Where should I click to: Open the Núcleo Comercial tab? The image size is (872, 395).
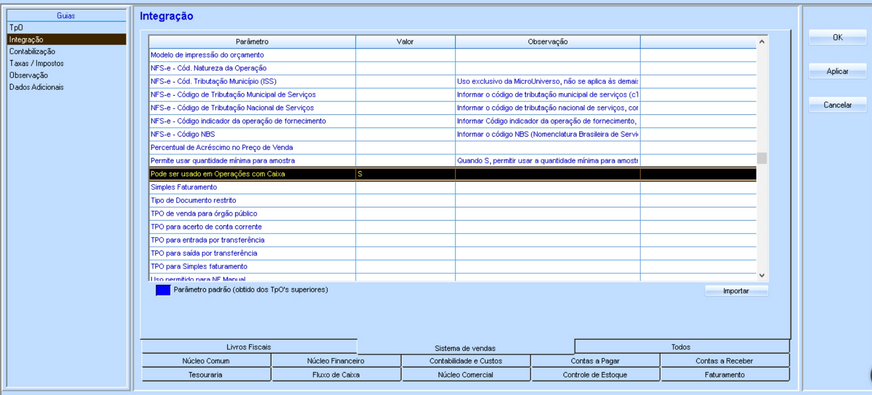[466, 375]
